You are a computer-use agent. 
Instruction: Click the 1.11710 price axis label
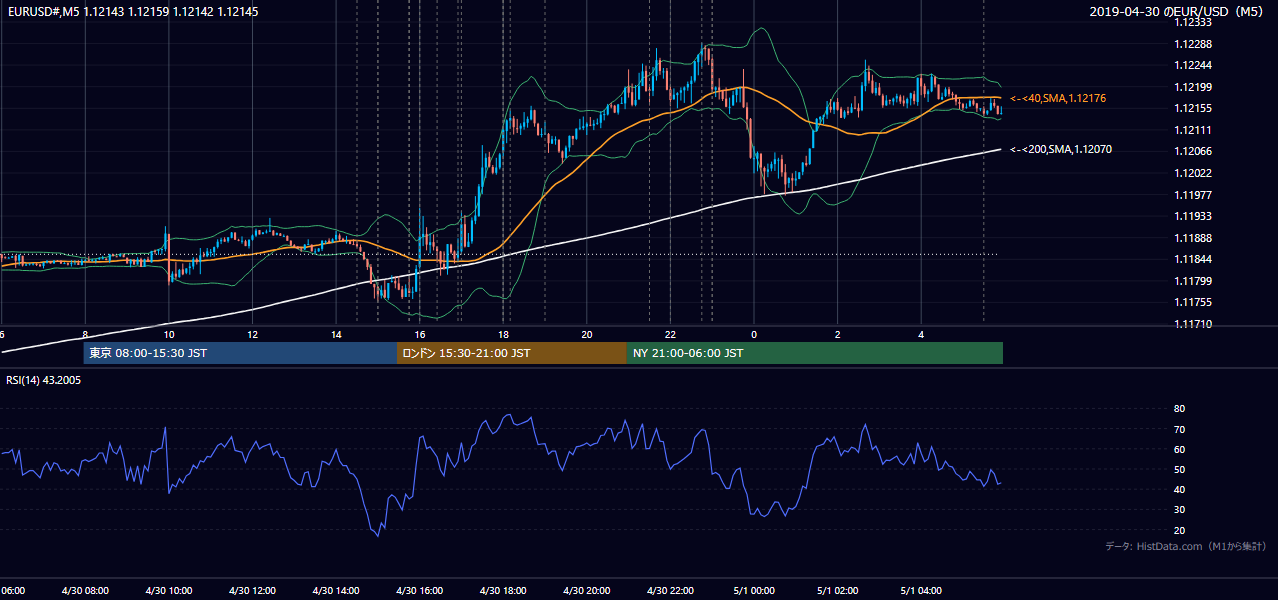point(1193,324)
